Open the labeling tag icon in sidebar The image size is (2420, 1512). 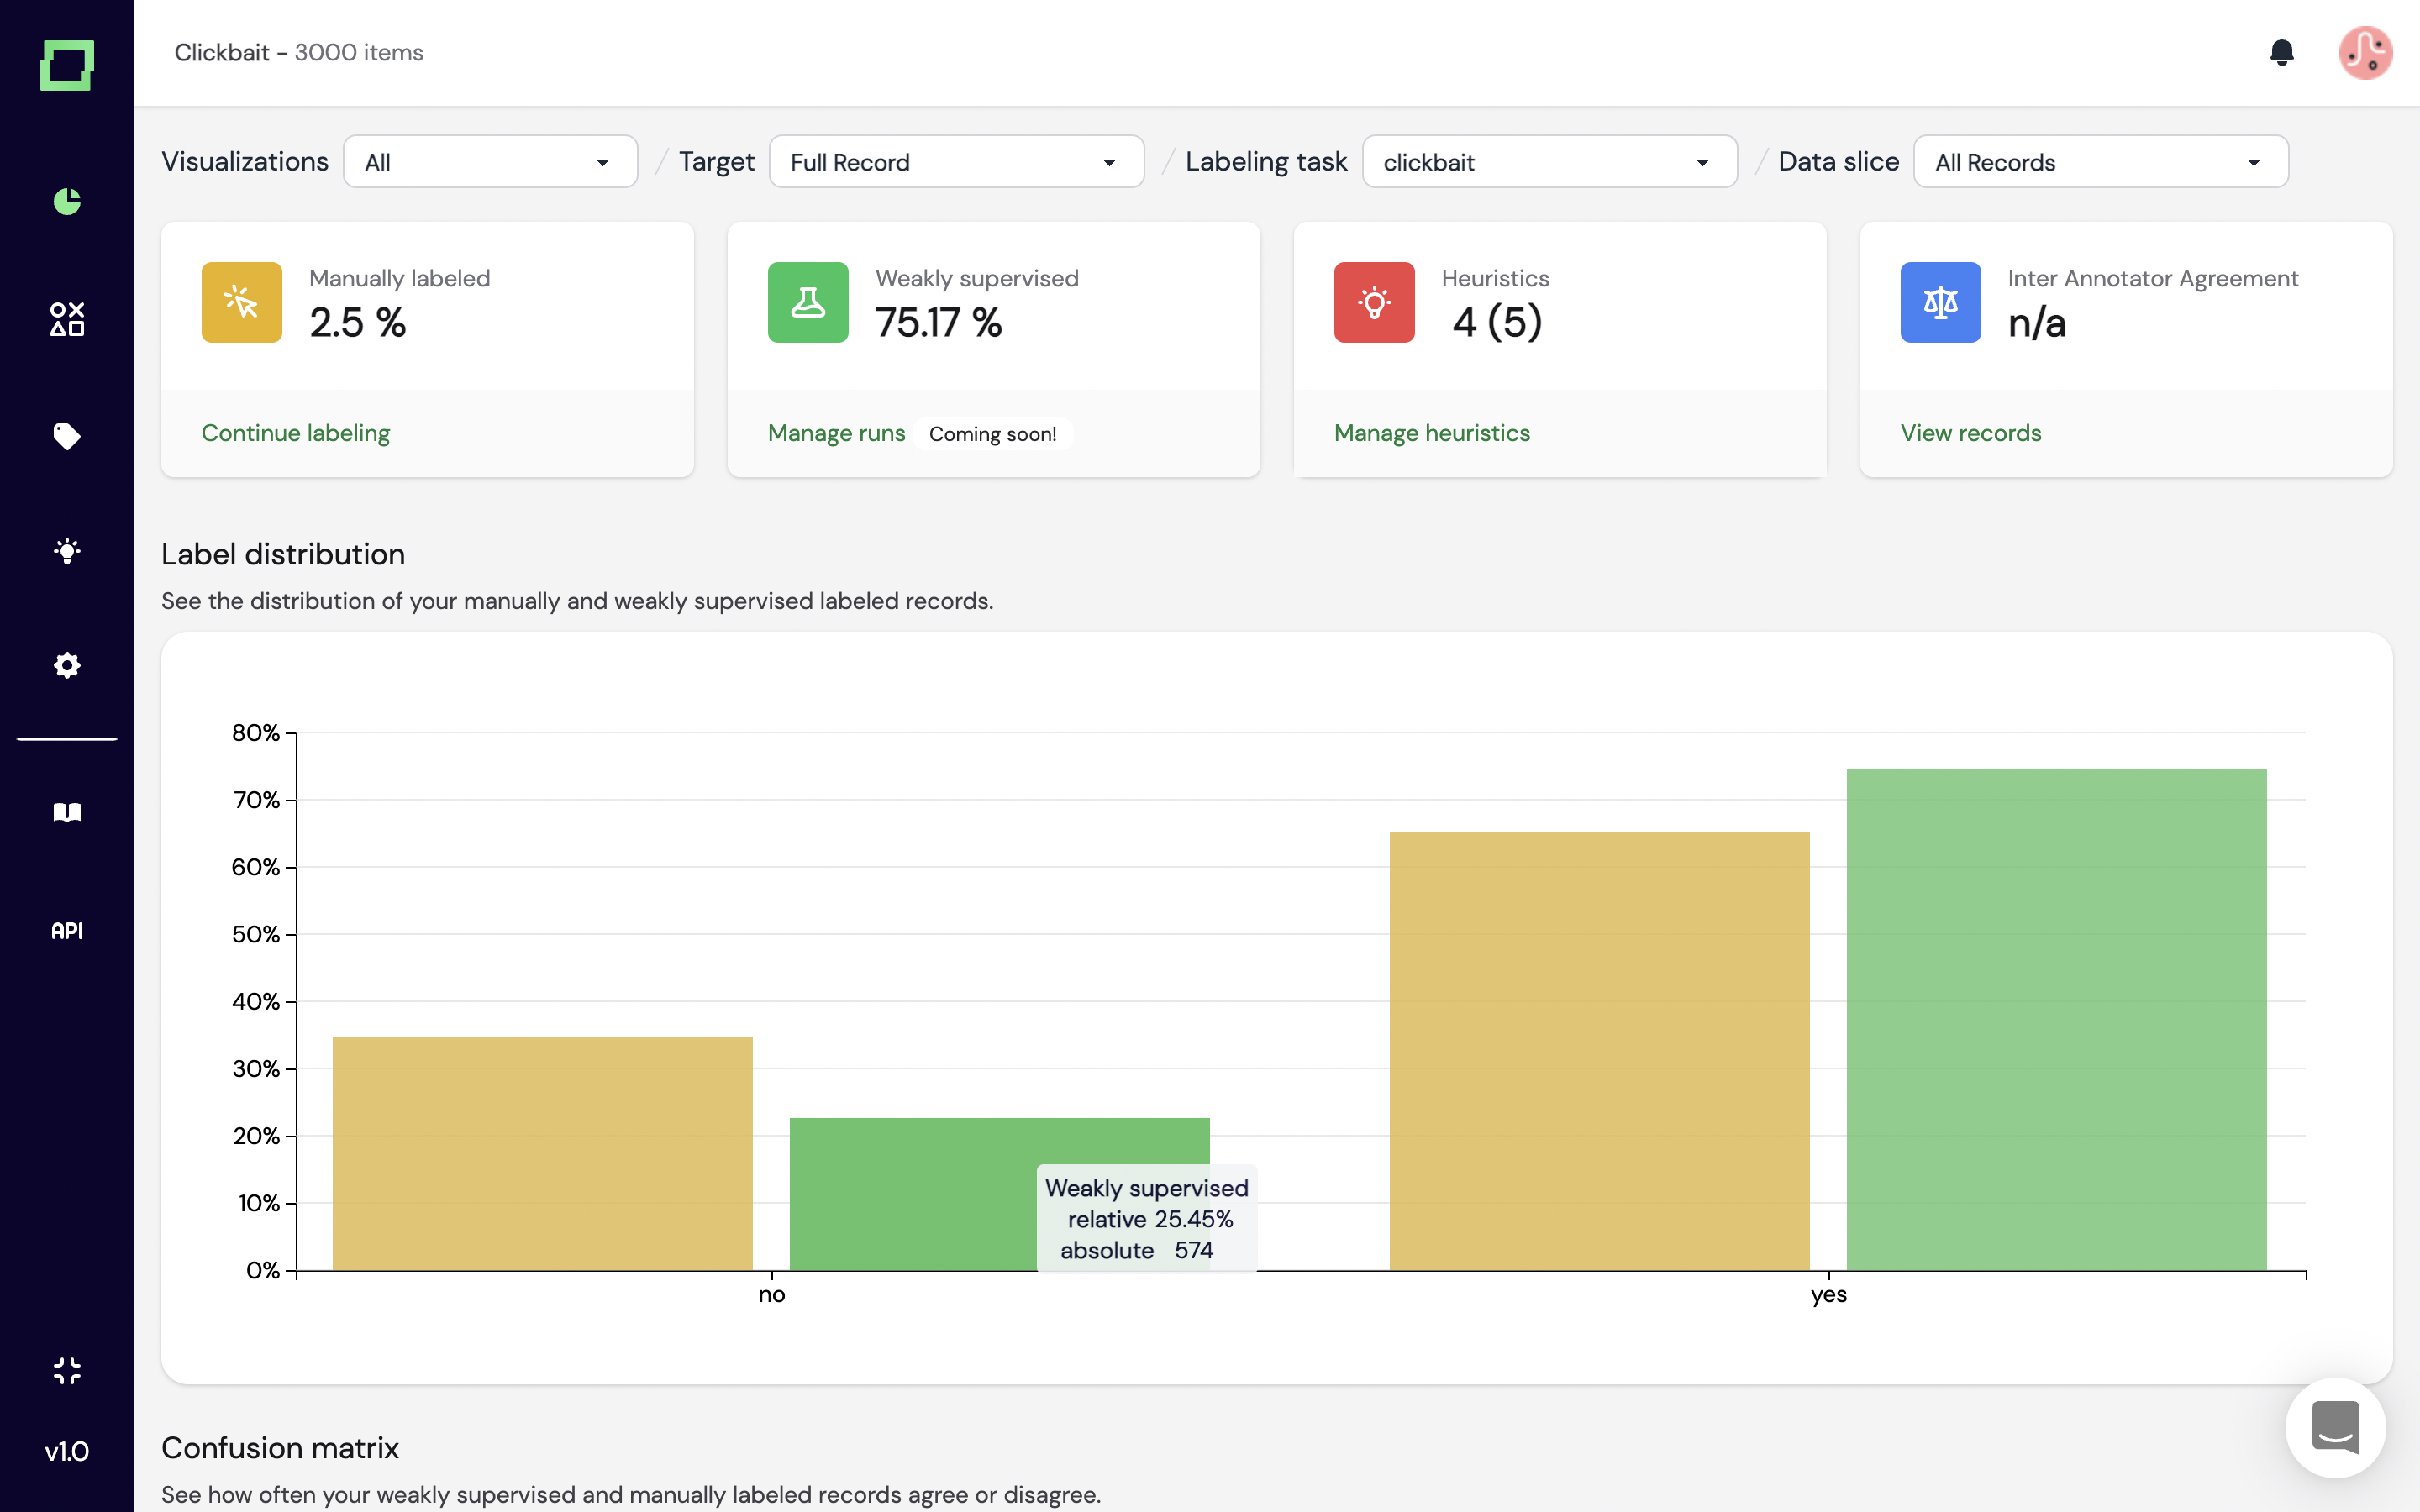pos(67,436)
